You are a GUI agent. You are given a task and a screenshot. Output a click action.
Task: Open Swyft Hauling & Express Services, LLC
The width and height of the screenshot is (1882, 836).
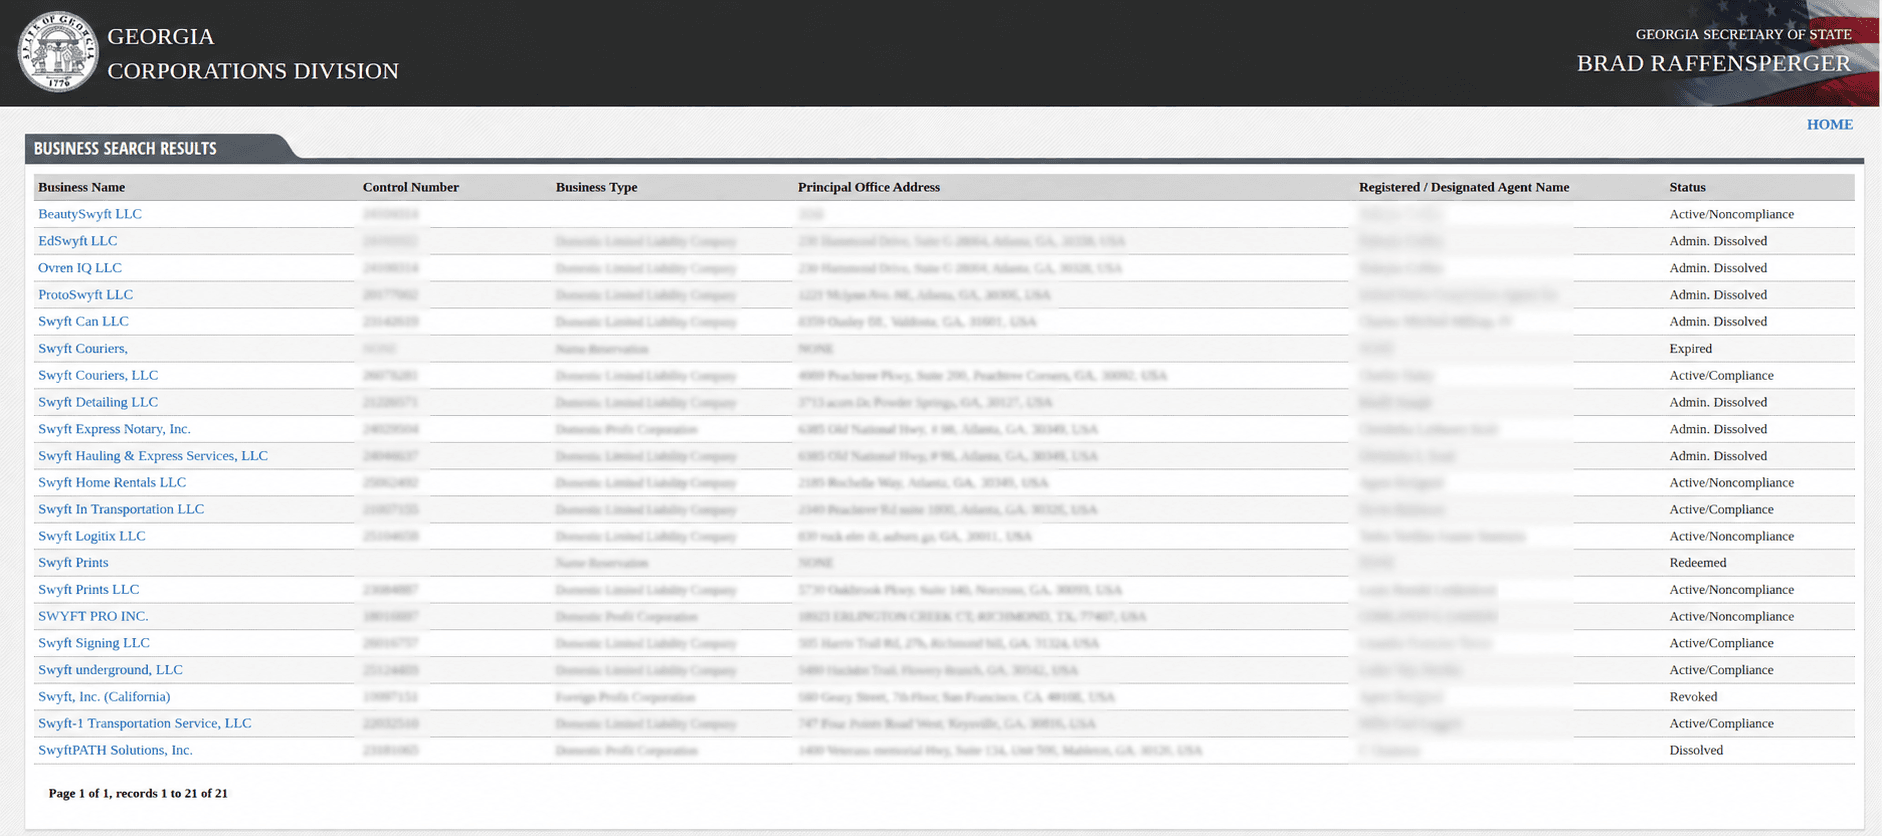coord(153,455)
